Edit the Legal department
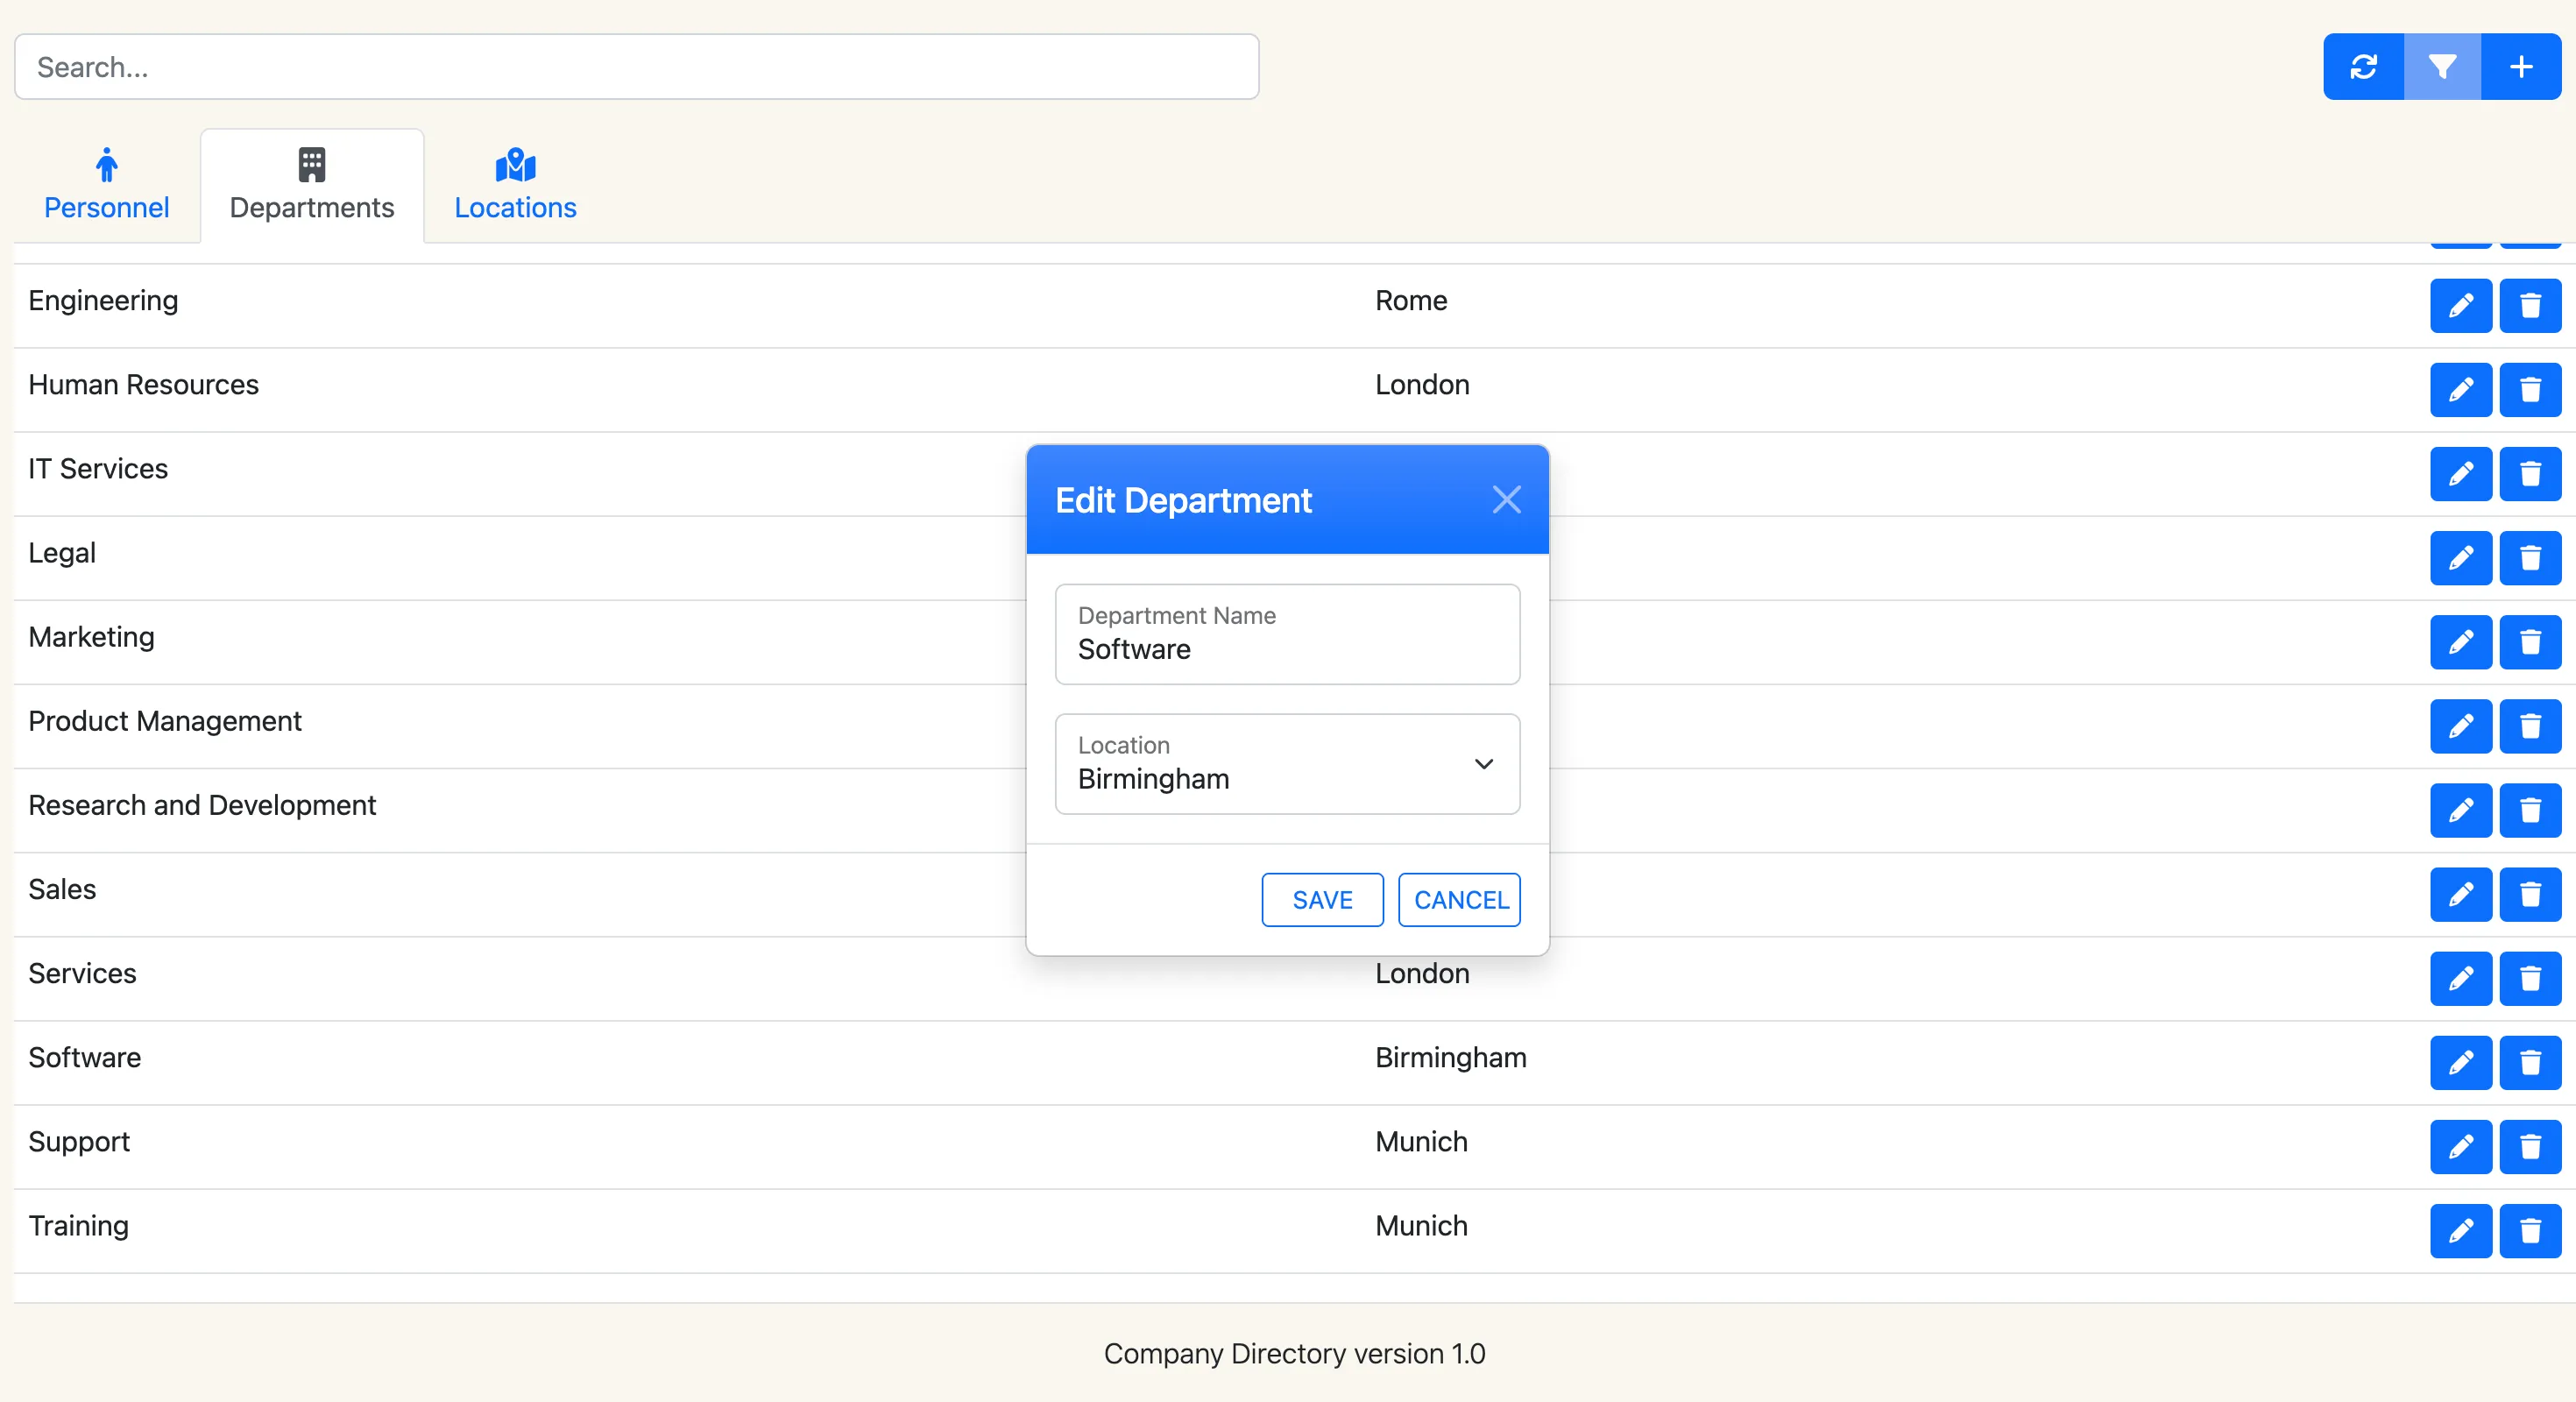Image resolution: width=2576 pixels, height=1402 pixels. (2461, 557)
